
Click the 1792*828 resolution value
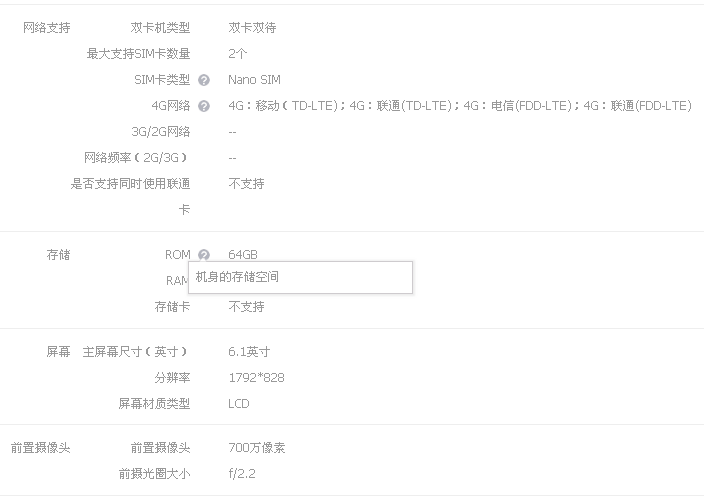(x=256, y=378)
